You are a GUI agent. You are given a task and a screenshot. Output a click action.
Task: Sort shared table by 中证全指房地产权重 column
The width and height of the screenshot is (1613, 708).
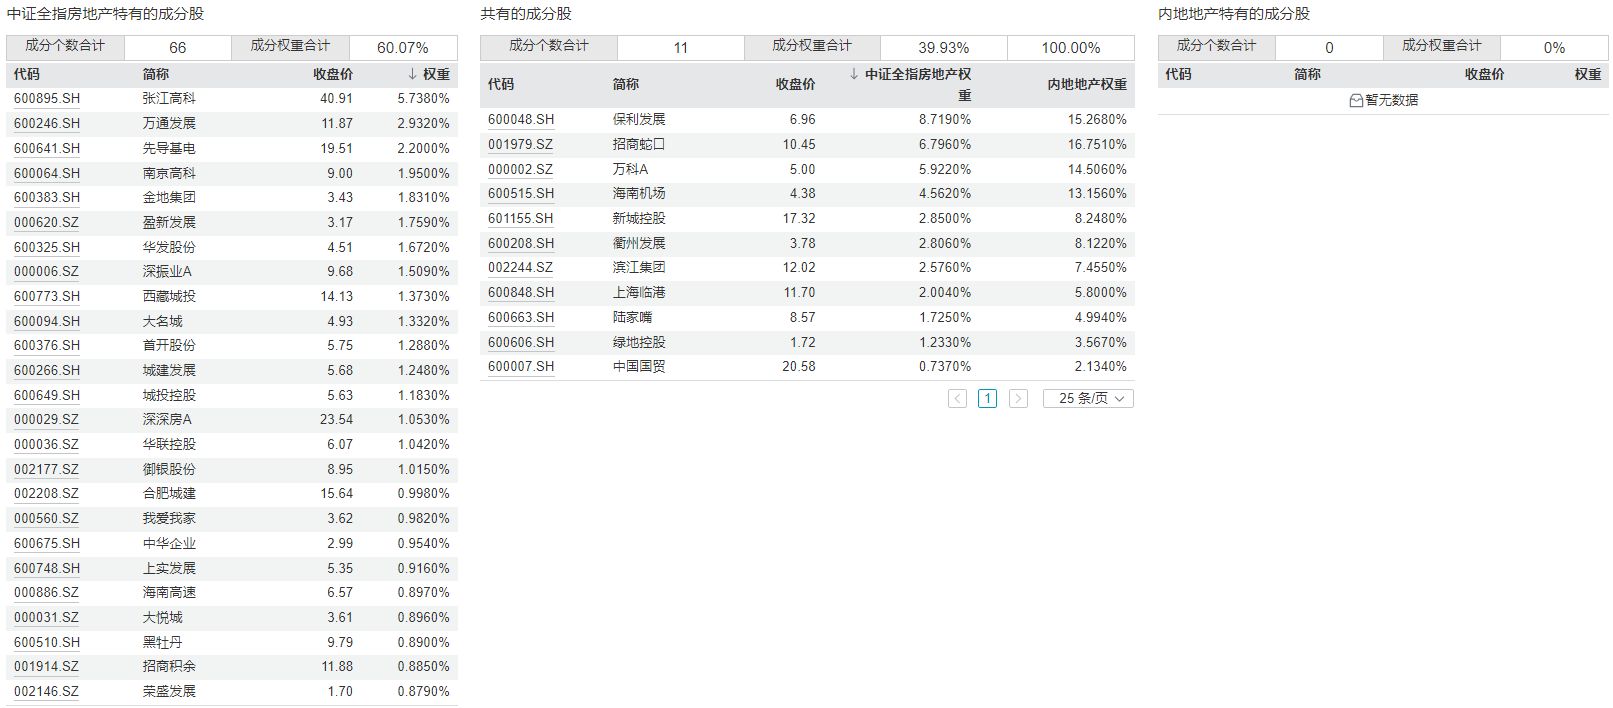click(911, 84)
